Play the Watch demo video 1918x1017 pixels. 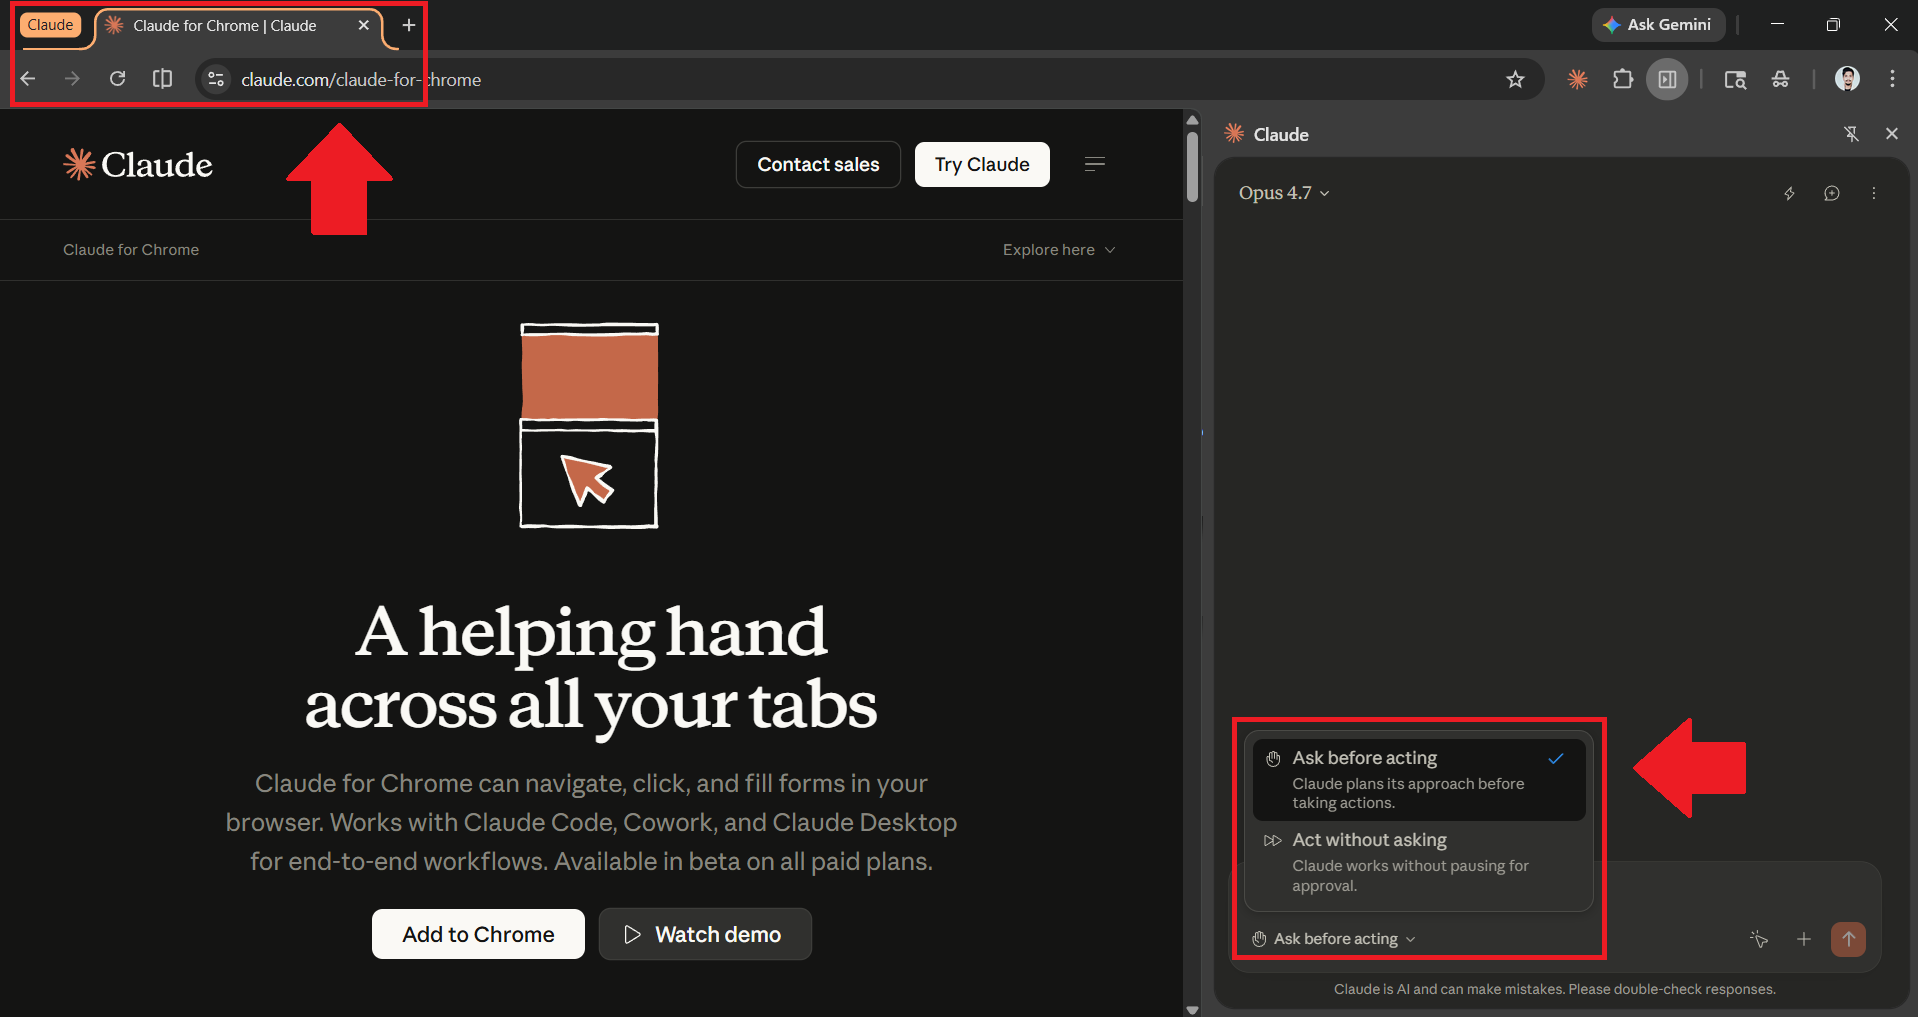(x=705, y=934)
